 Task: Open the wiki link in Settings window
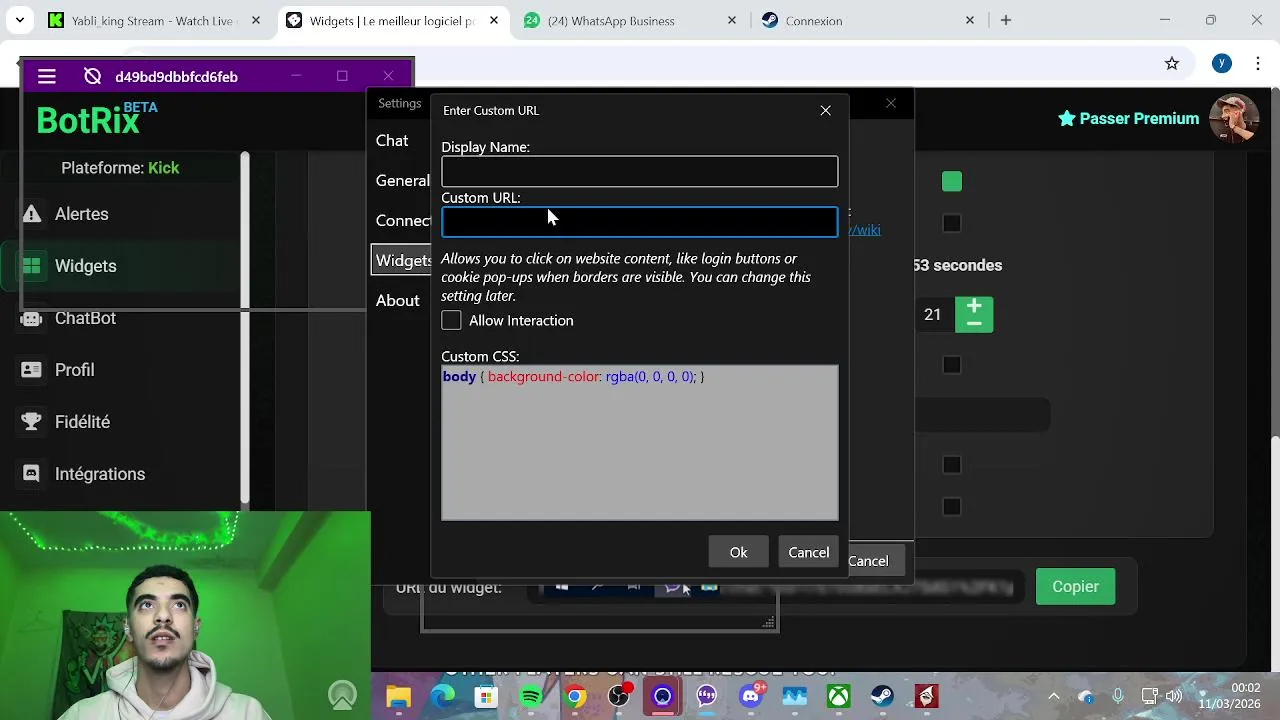(865, 230)
